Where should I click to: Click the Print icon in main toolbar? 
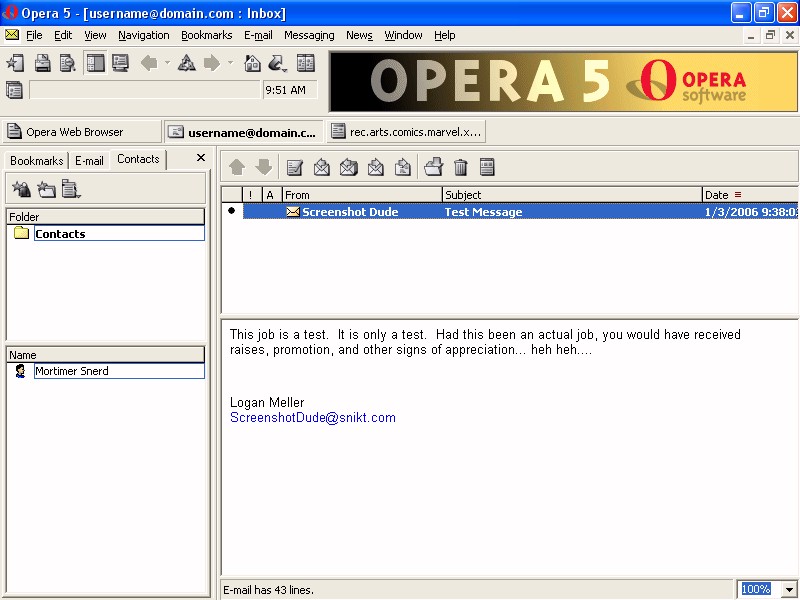point(42,63)
